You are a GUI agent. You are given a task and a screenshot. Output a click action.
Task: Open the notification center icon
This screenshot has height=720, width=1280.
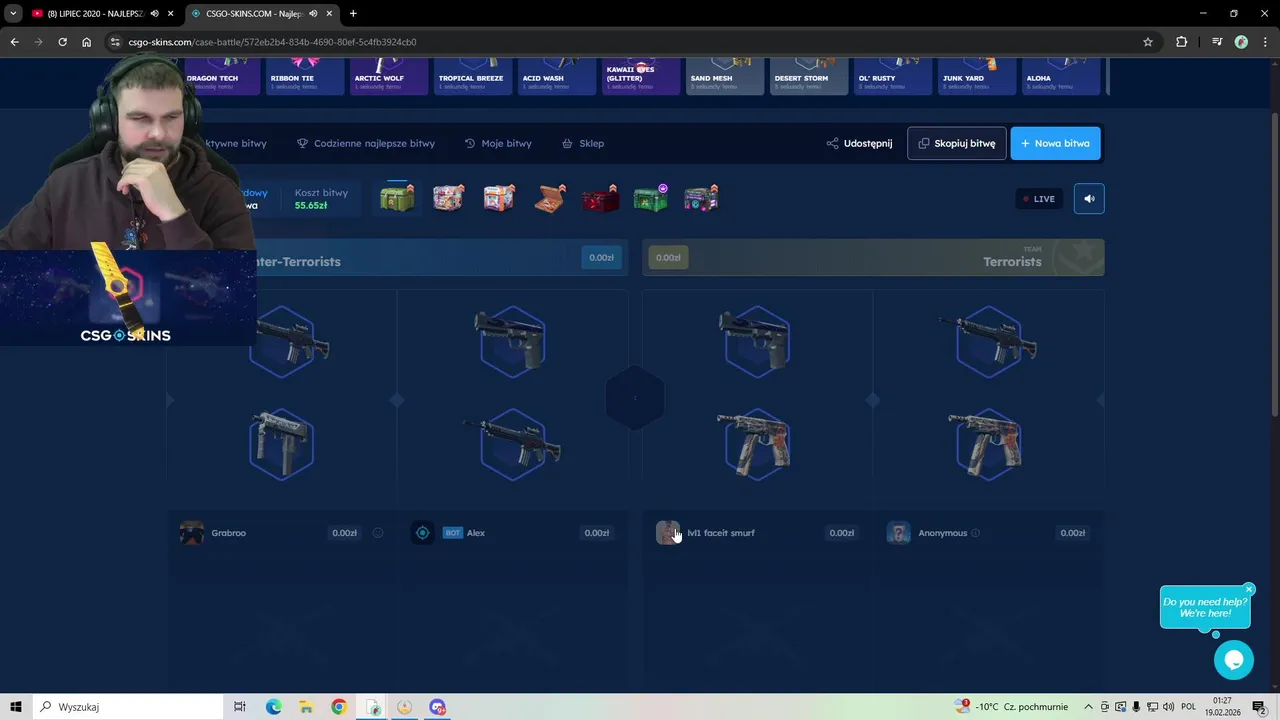click(x=1259, y=707)
